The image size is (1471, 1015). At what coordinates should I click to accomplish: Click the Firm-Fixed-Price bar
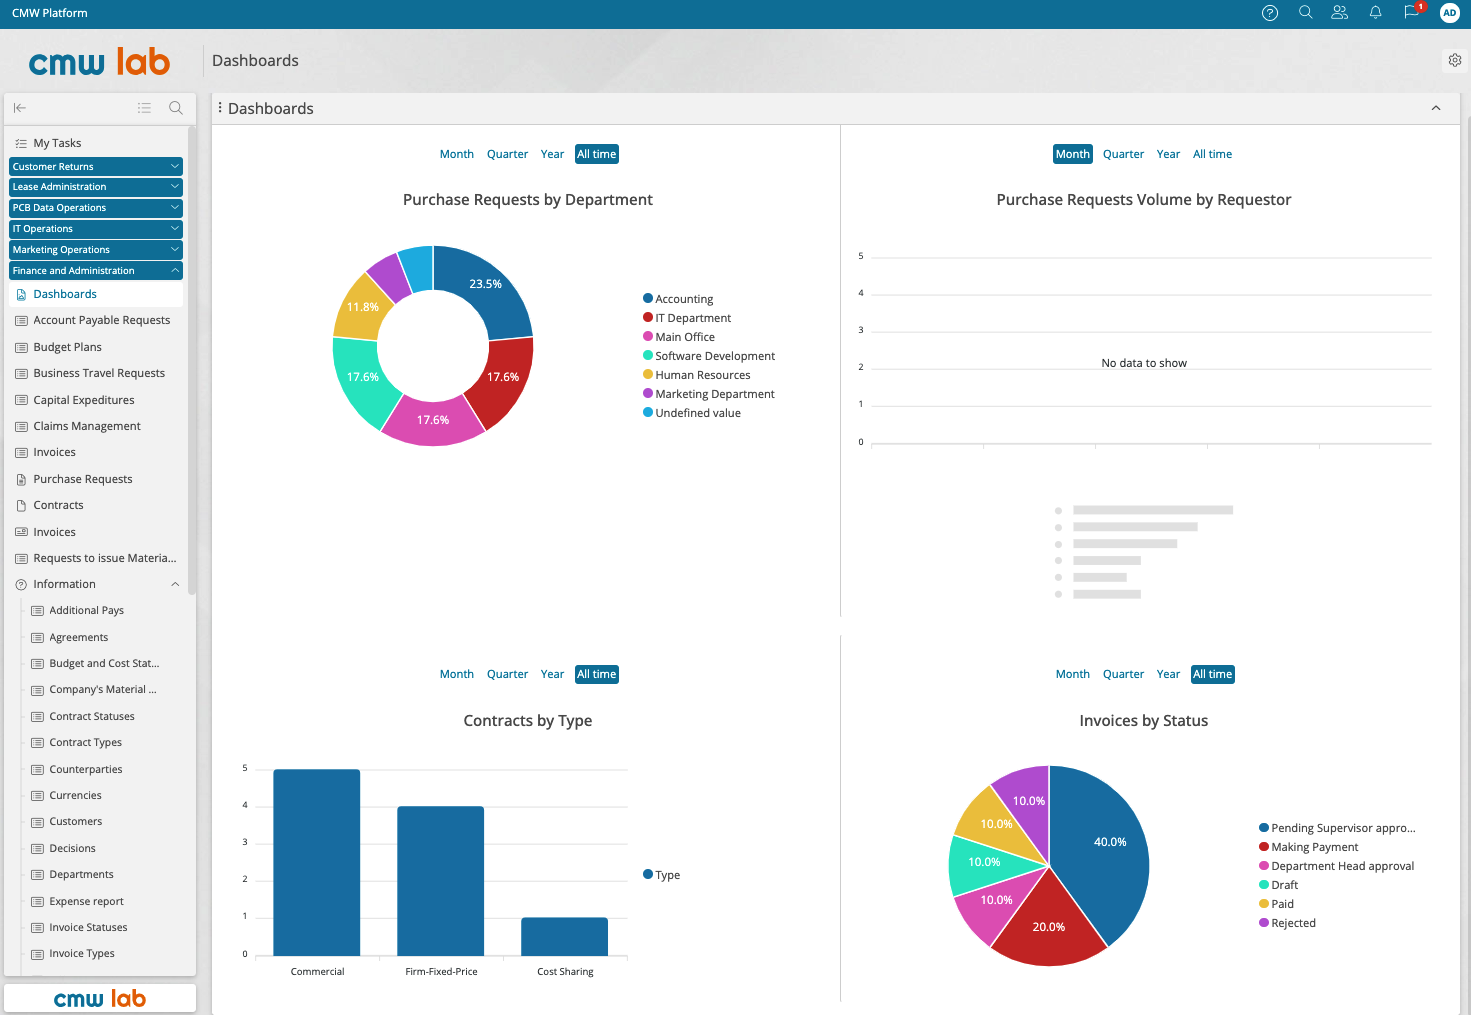coord(440,881)
